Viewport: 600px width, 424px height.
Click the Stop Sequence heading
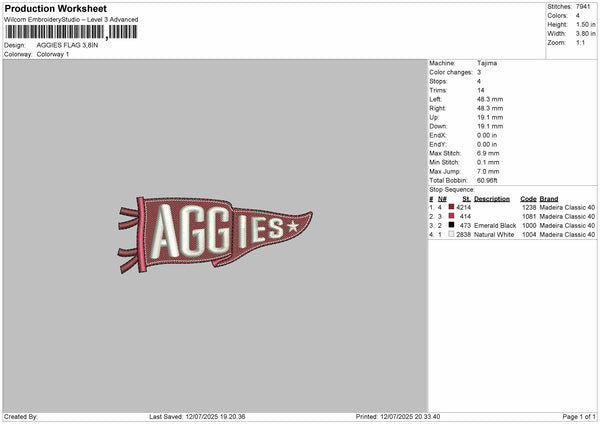(452, 189)
